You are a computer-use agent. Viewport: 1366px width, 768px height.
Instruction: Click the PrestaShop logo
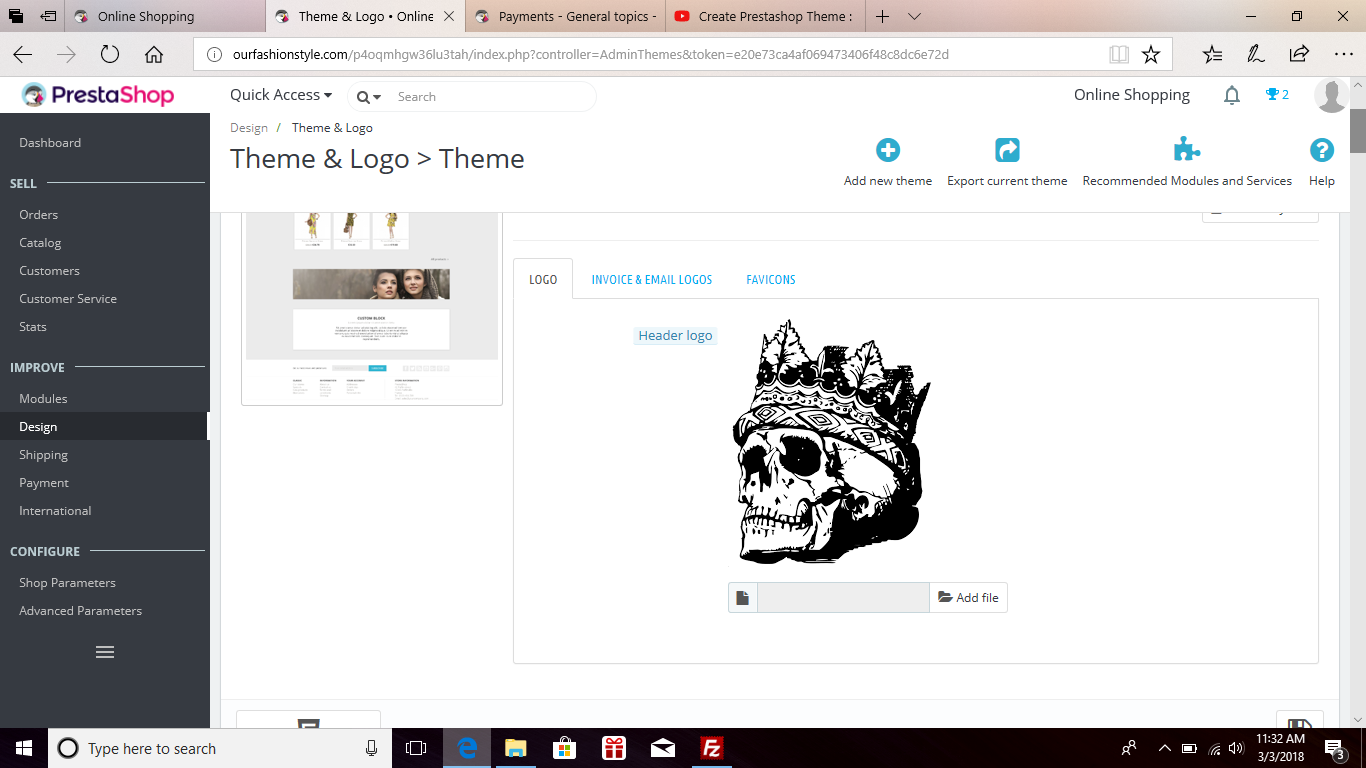[x=98, y=96]
